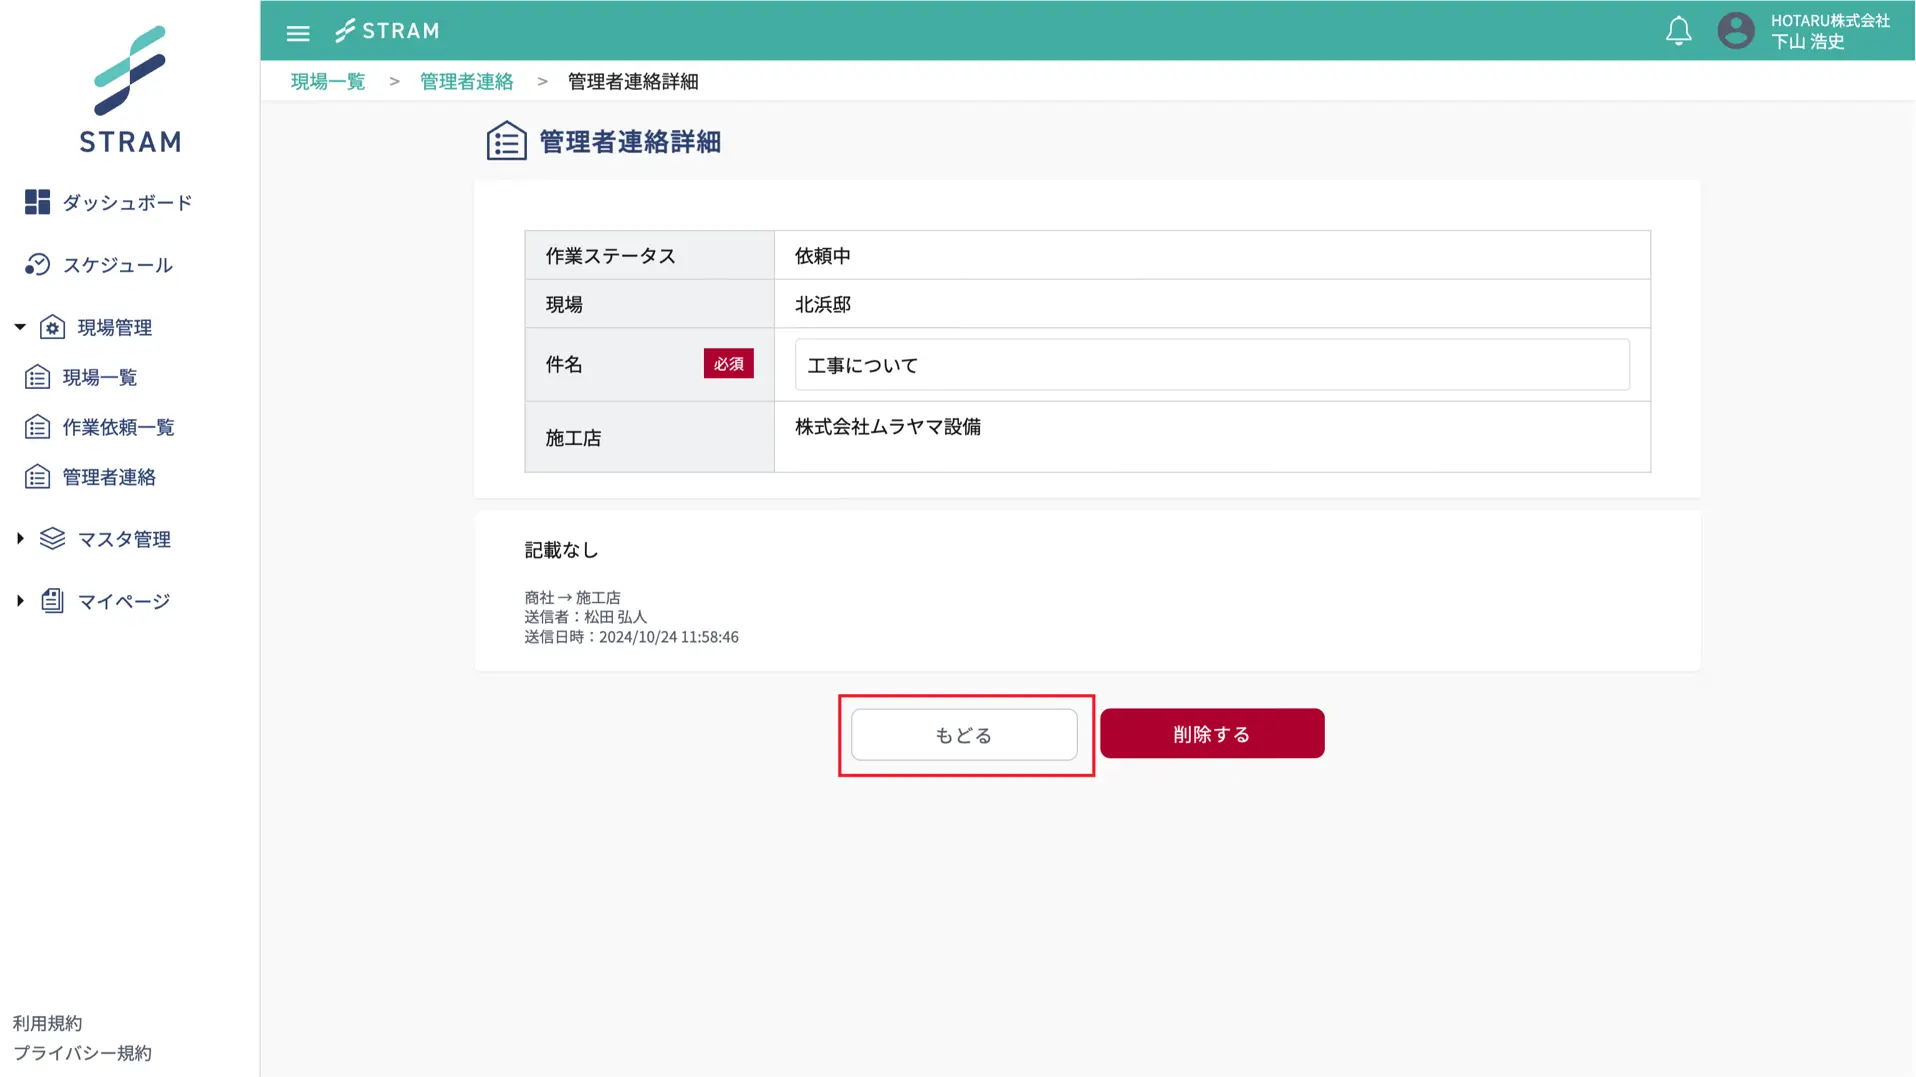Open the notification bell icon

click(1678, 31)
